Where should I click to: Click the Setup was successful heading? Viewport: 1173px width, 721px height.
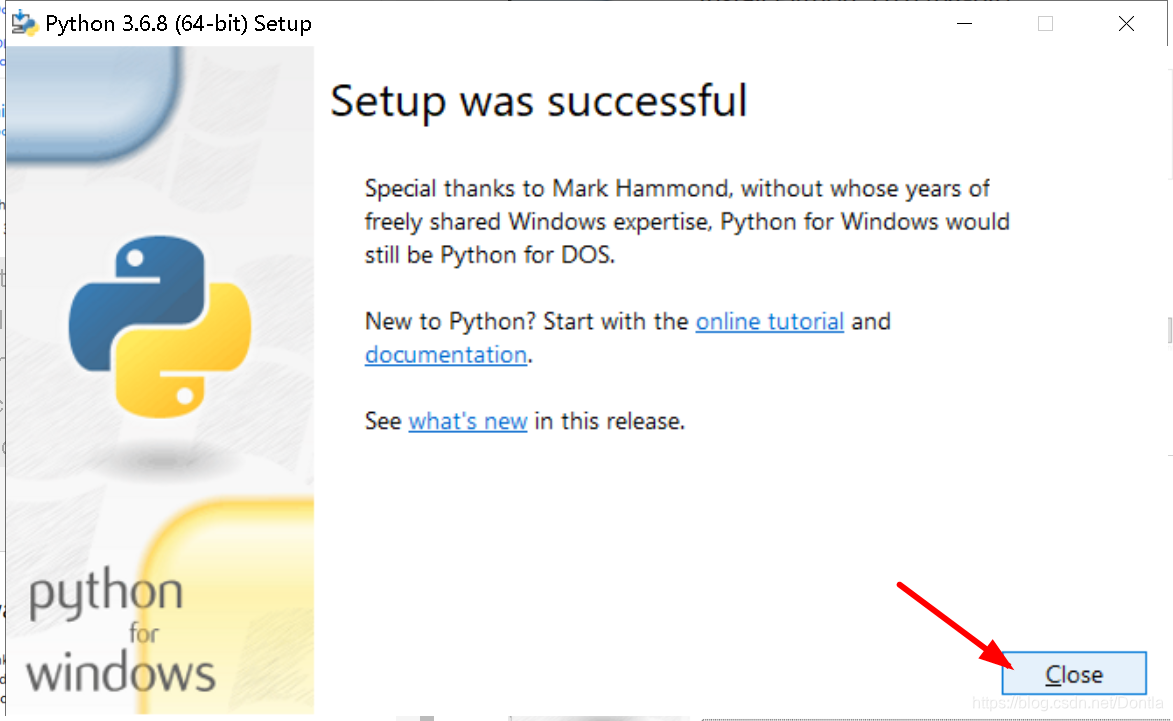pos(539,101)
